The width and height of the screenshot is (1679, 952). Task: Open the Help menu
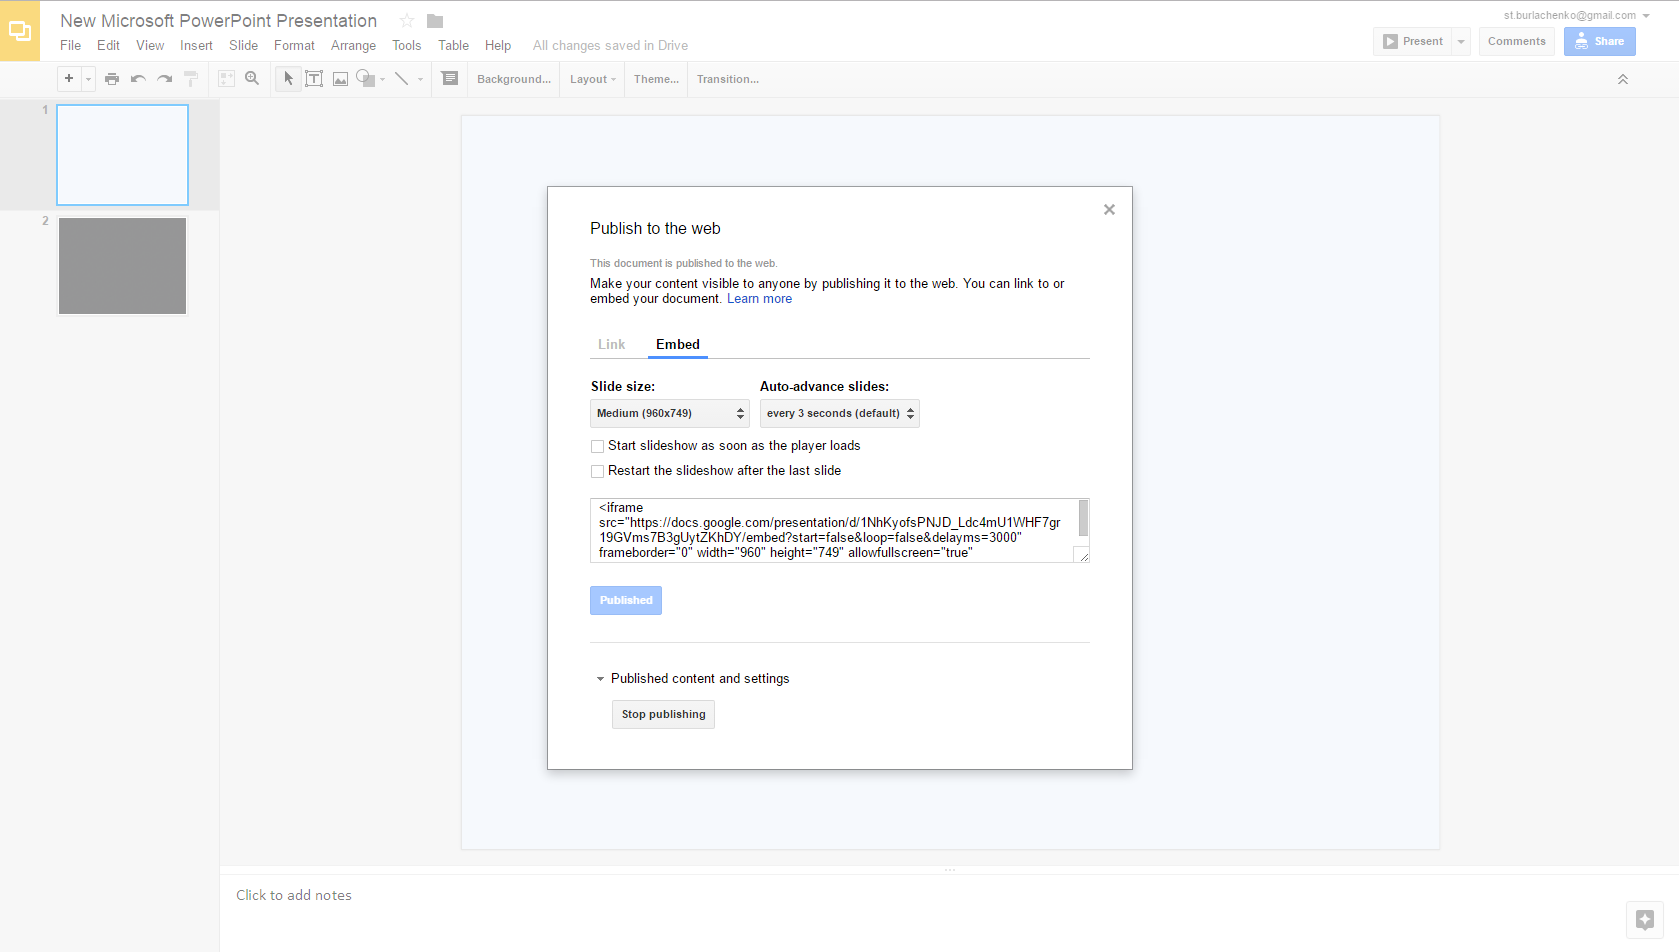click(498, 45)
